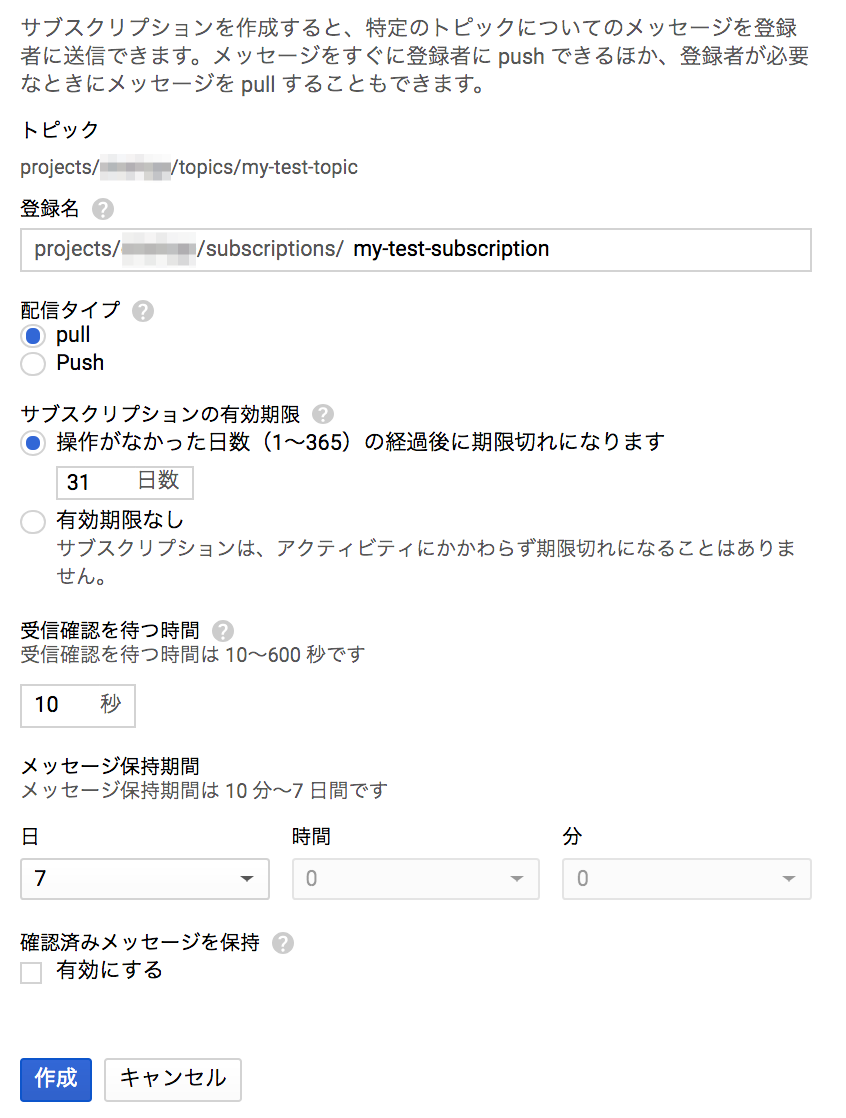Select 有効期限なし option

click(x=32, y=521)
